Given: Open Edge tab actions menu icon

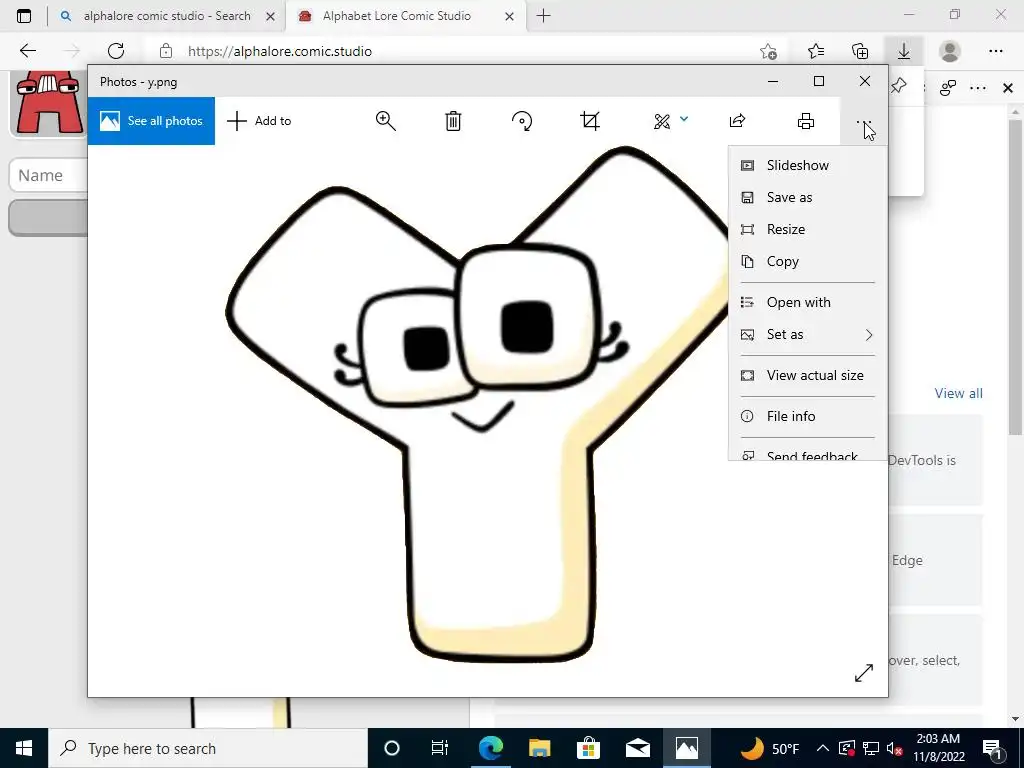Looking at the screenshot, I should [x=24, y=16].
